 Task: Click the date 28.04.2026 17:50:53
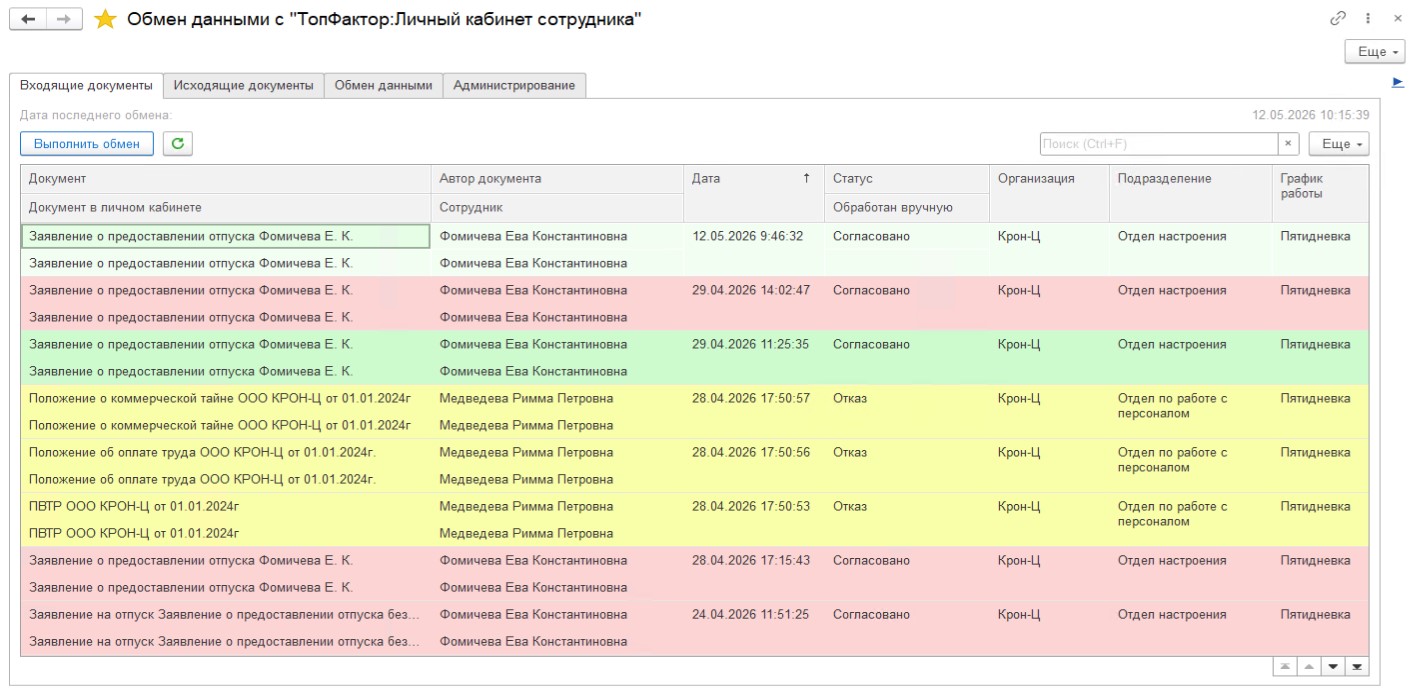pos(751,507)
